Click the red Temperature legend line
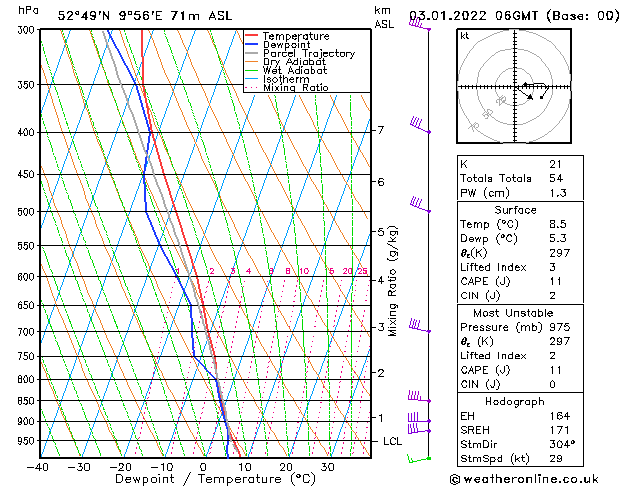The width and height of the screenshot is (629, 486). (251, 36)
